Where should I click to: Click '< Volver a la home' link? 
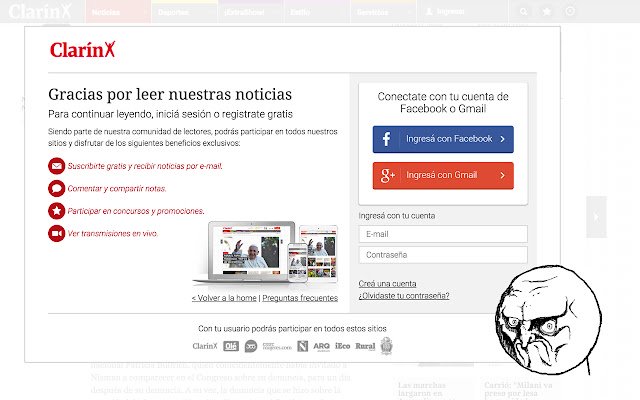[224, 298]
